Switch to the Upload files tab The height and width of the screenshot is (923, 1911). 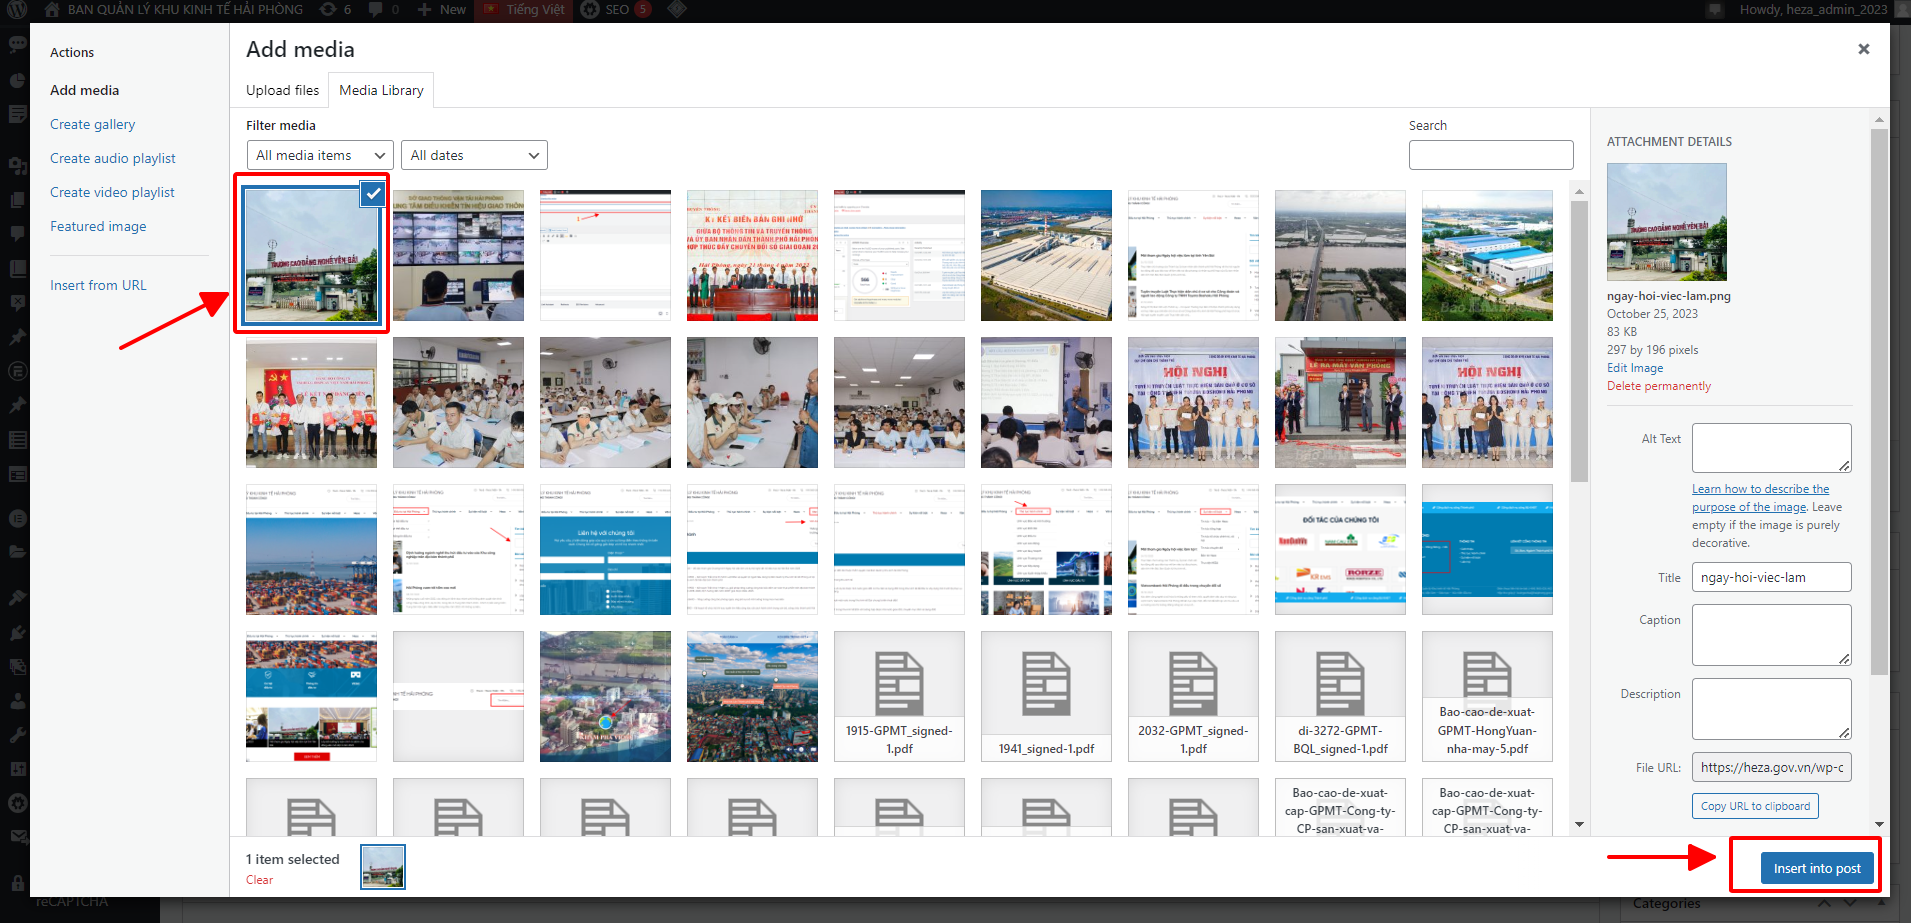point(282,90)
